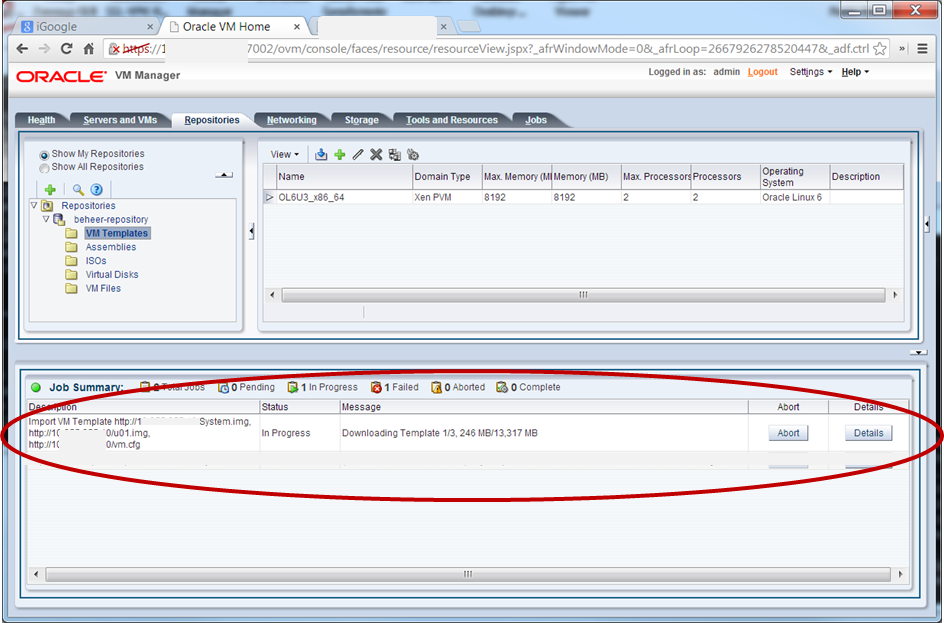The image size is (944, 623).
Task: Click the Clone template icon
Action: [x=394, y=155]
